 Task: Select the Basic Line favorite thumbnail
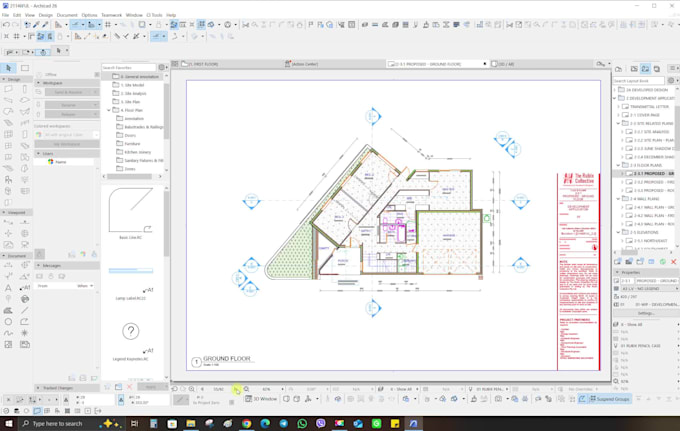(x=131, y=210)
